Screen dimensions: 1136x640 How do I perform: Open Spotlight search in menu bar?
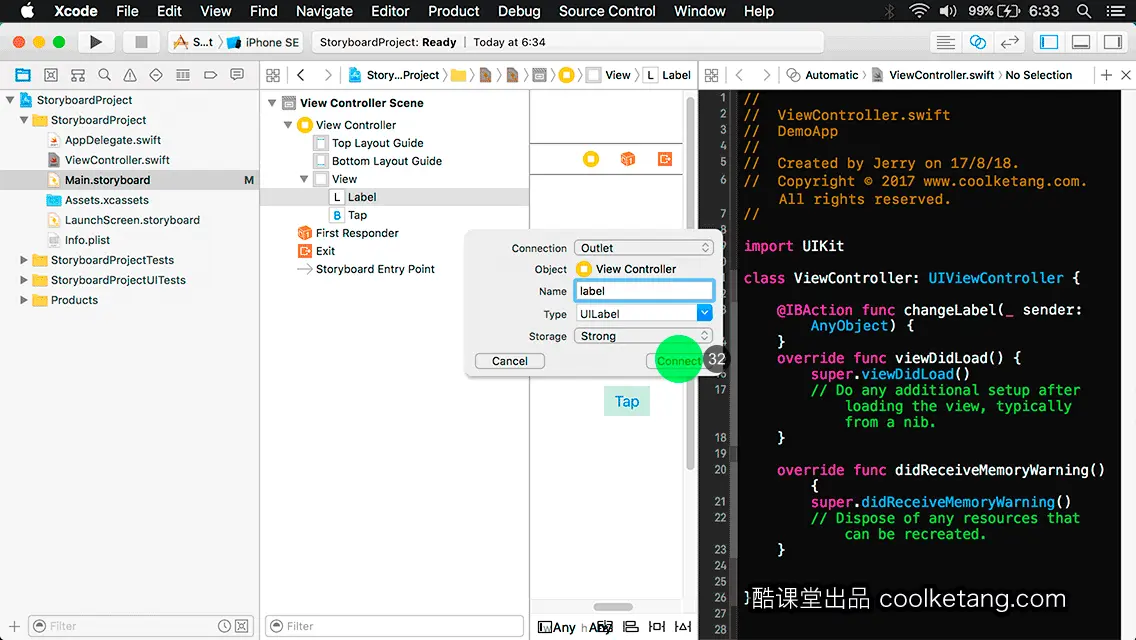[x=1084, y=11]
